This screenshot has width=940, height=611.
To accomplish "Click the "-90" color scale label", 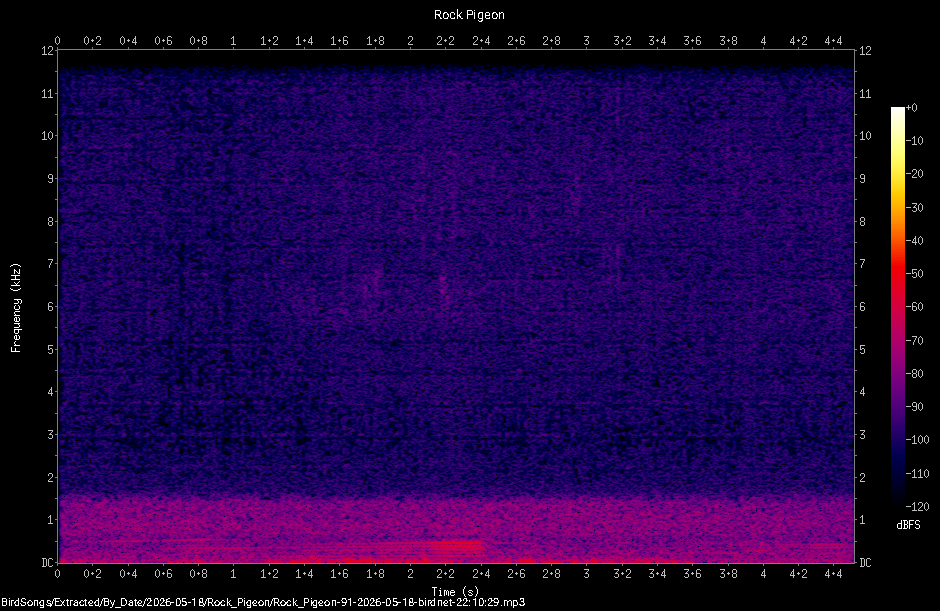I will click(x=914, y=407).
